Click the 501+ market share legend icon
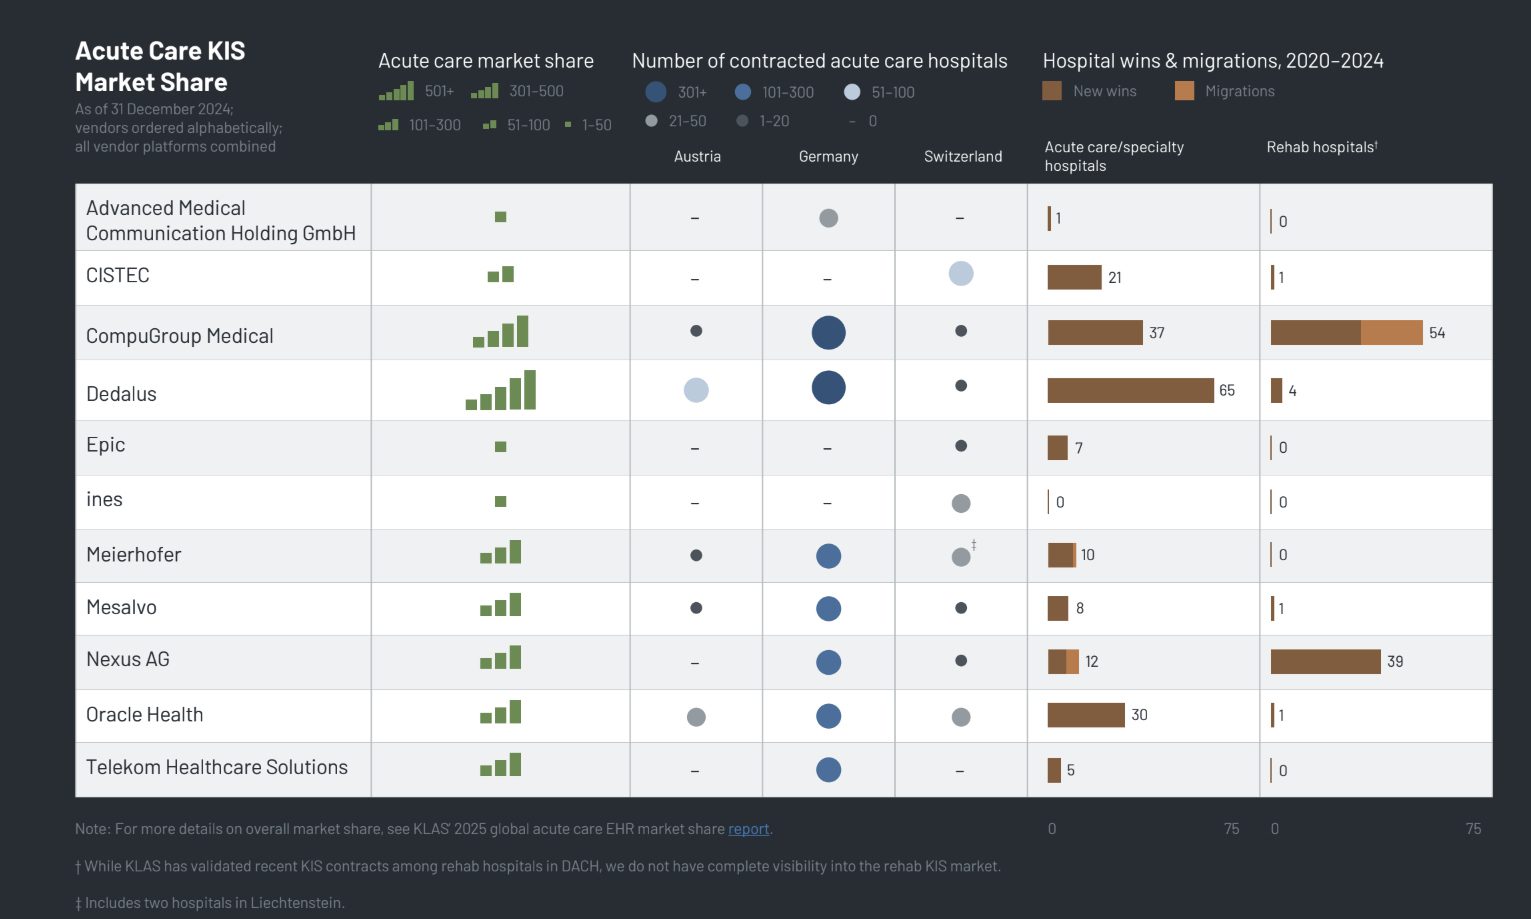Image resolution: width=1531 pixels, height=919 pixels. click(397, 92)
